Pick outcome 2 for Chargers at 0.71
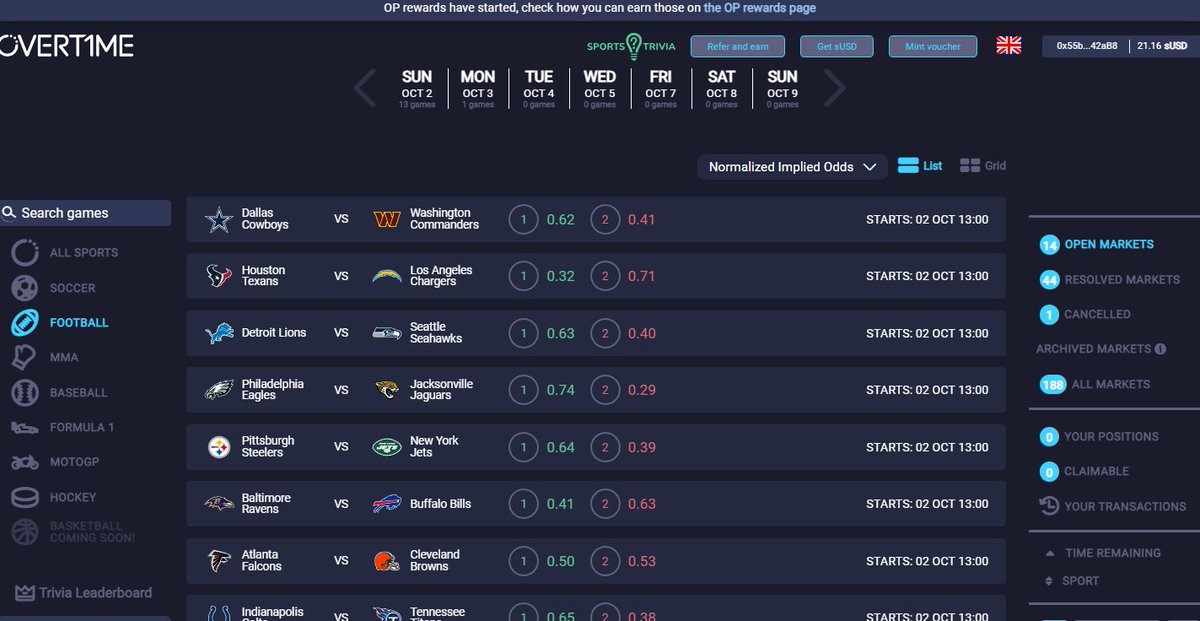The image size is (1200, 621). 604,276
